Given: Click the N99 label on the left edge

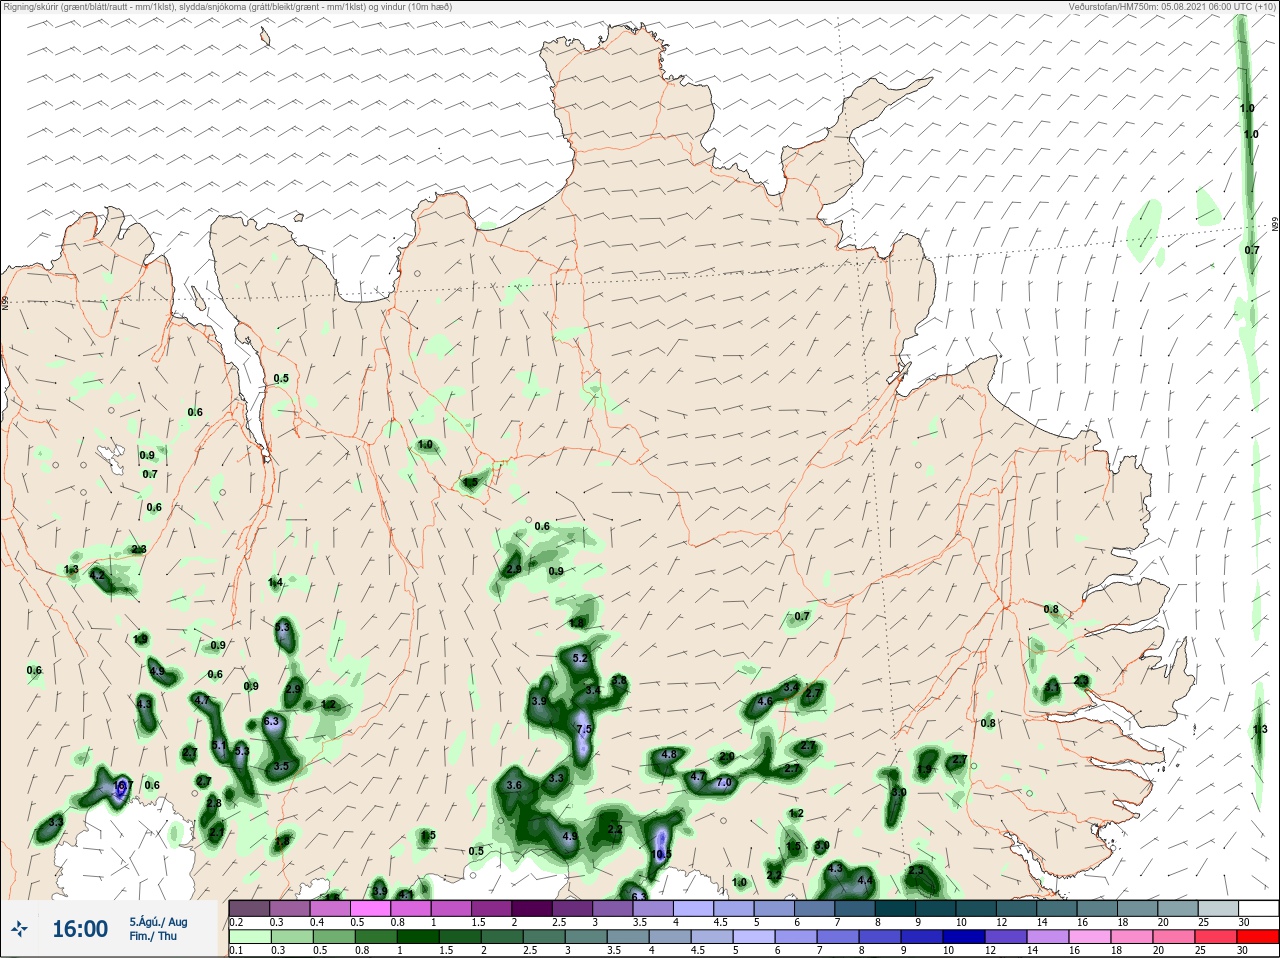Looking at the screenshot, I should [5, 301].
